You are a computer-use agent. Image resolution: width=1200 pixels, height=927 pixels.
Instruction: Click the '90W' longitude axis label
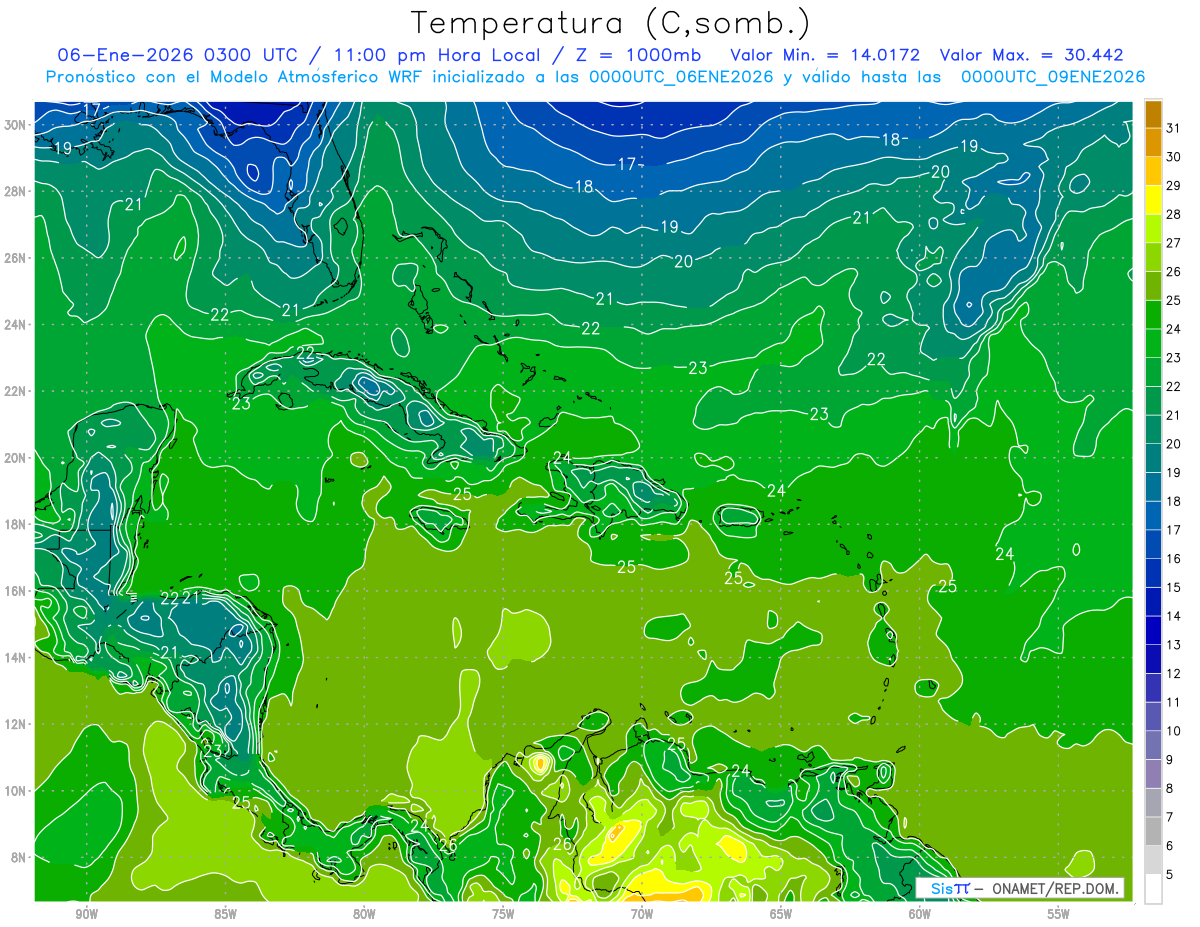pyautogui.click(x=87, y=914)
